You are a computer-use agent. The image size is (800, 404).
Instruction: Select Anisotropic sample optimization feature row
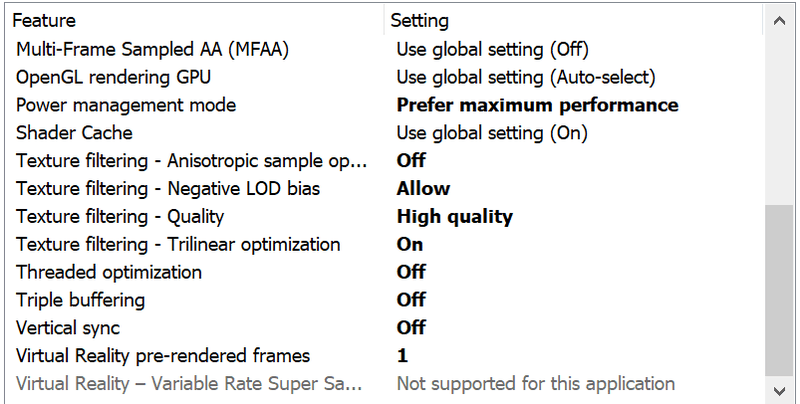192,161
